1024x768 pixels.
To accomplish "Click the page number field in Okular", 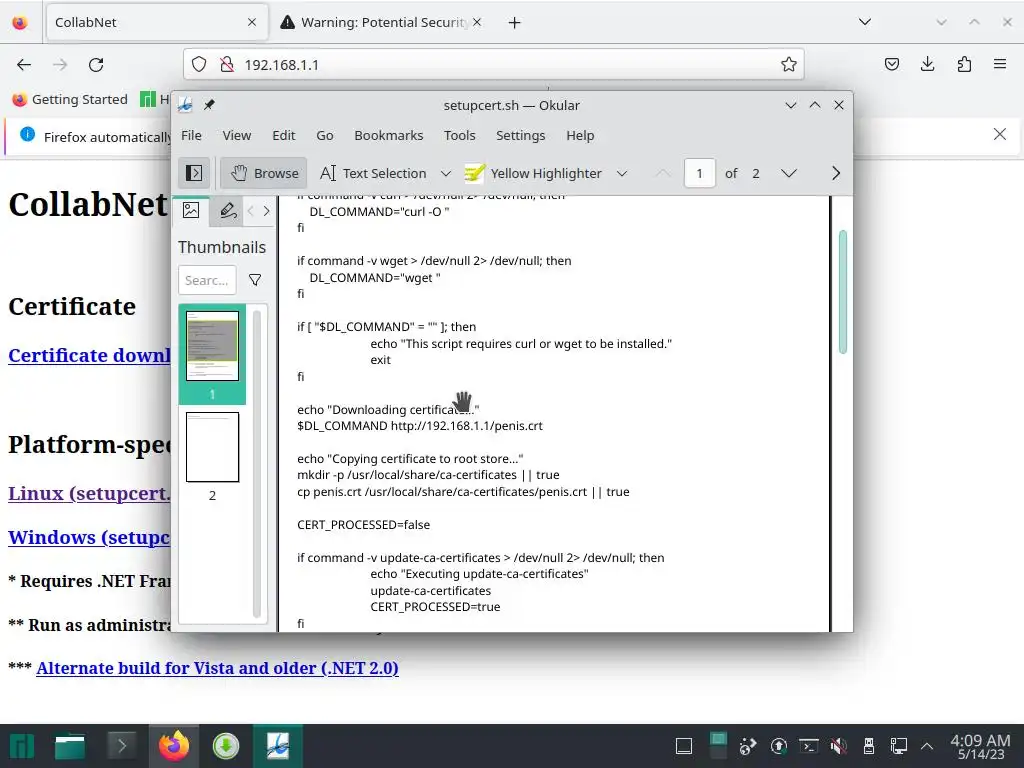I will [699, 173].
